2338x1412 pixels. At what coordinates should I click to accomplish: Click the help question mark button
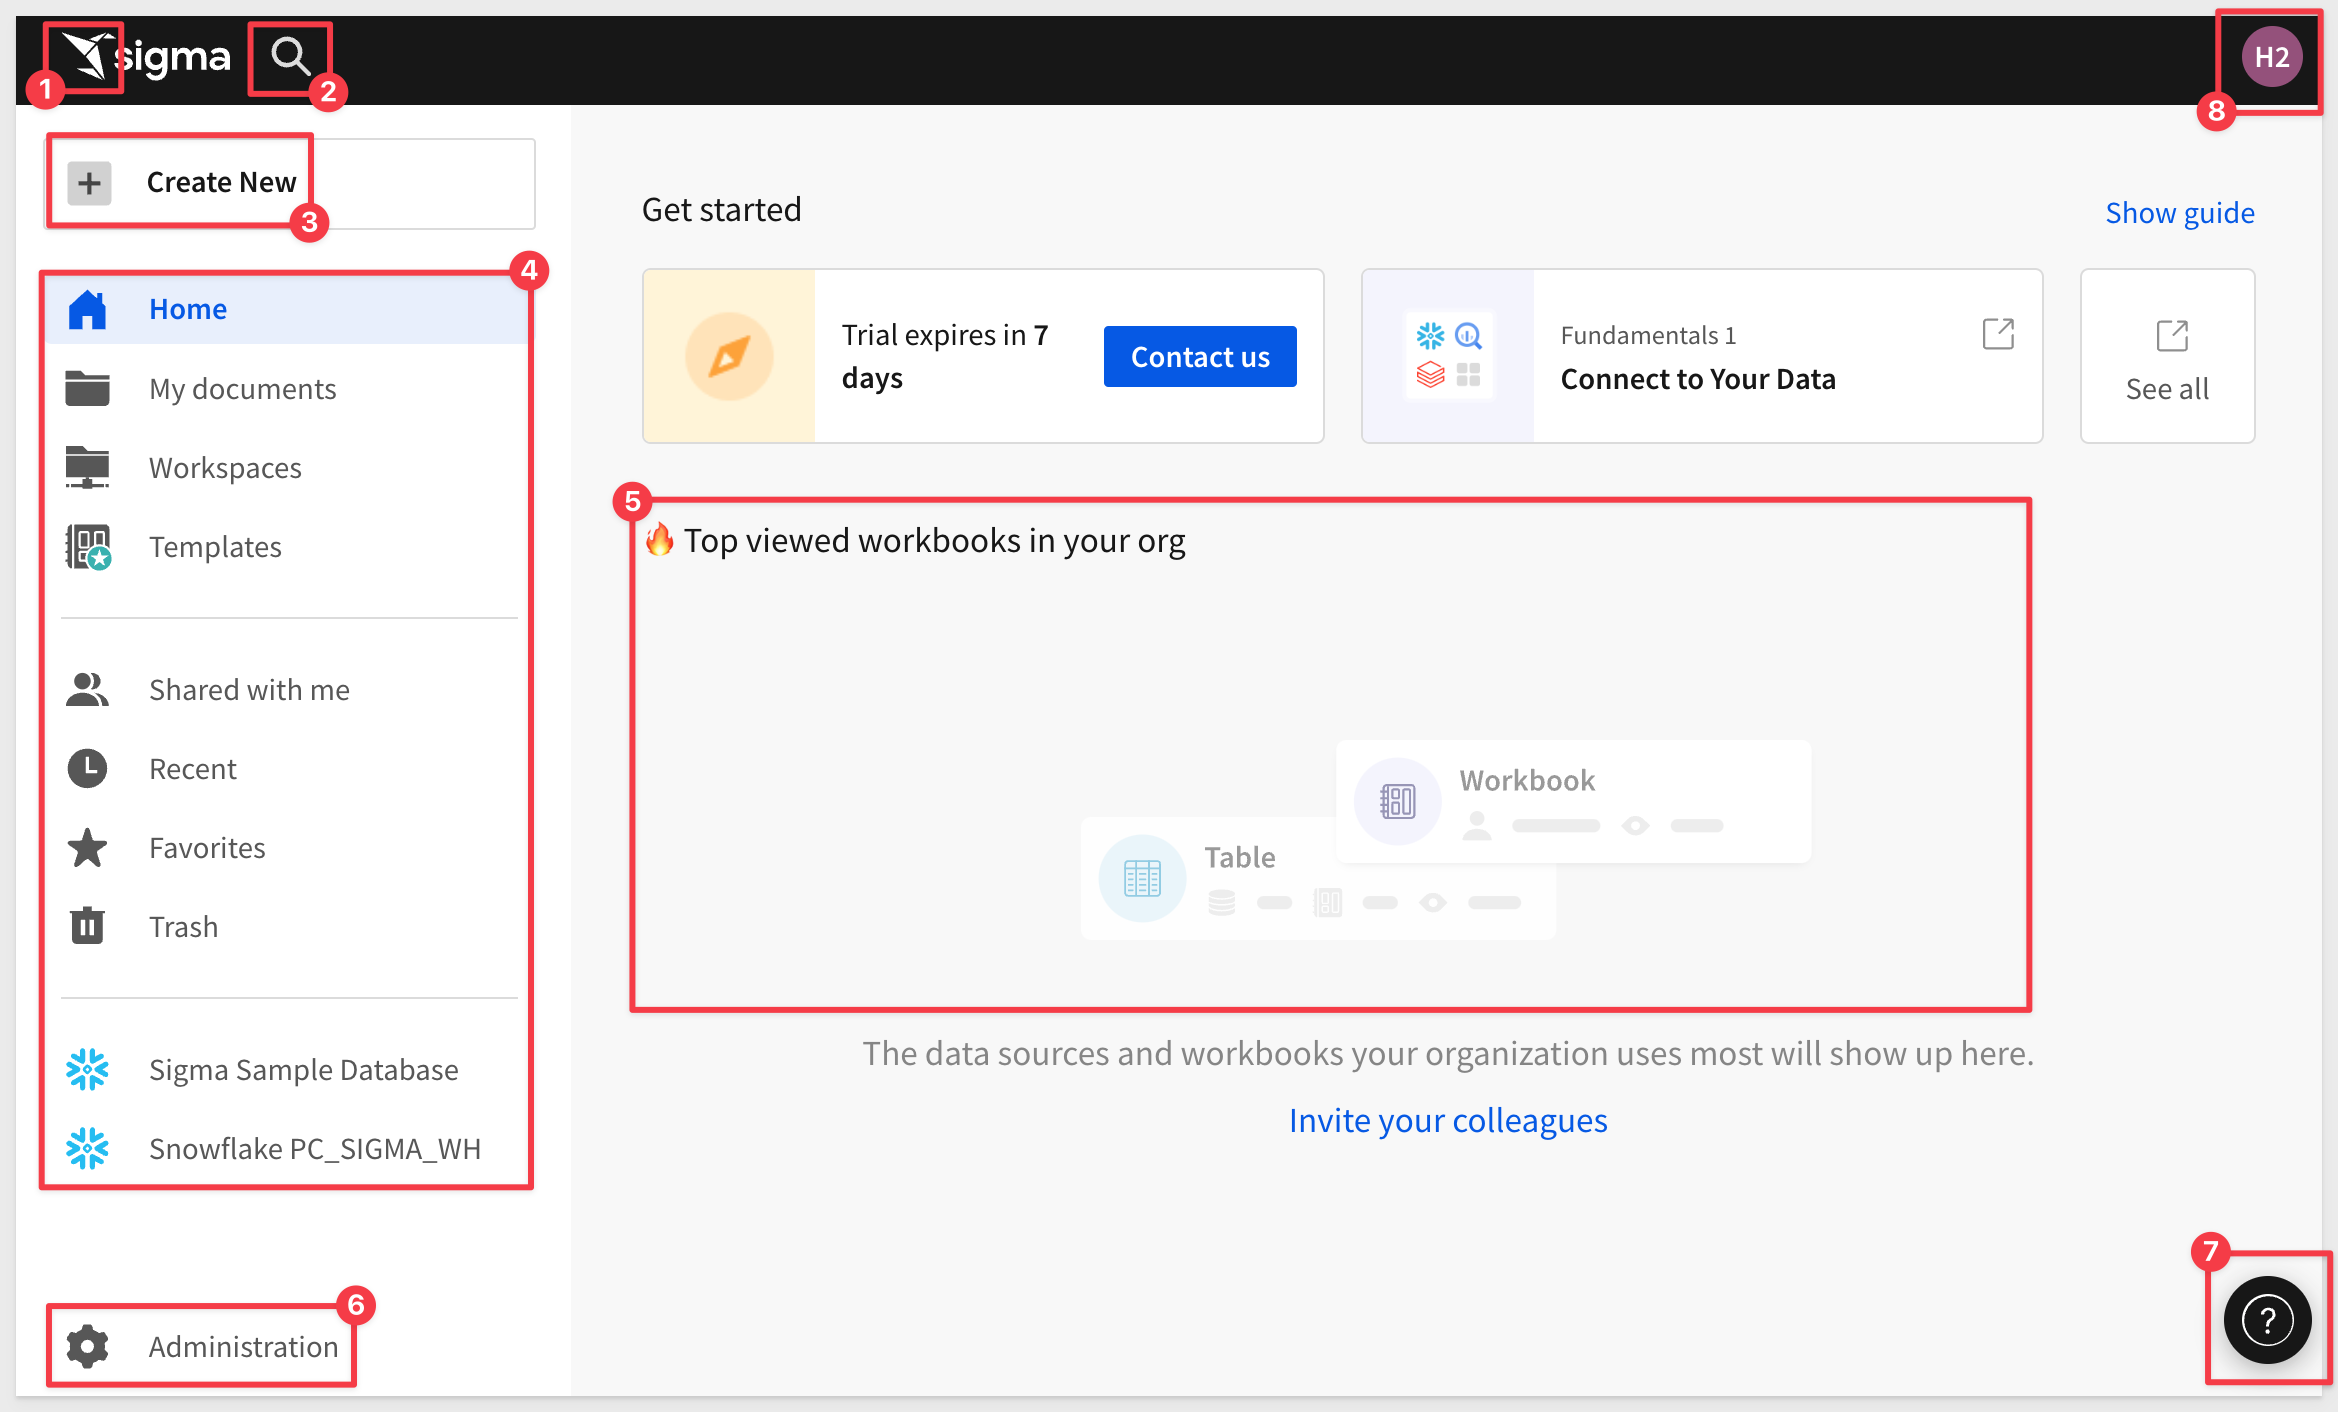pyautogui.click(x=2267, y=1320)
